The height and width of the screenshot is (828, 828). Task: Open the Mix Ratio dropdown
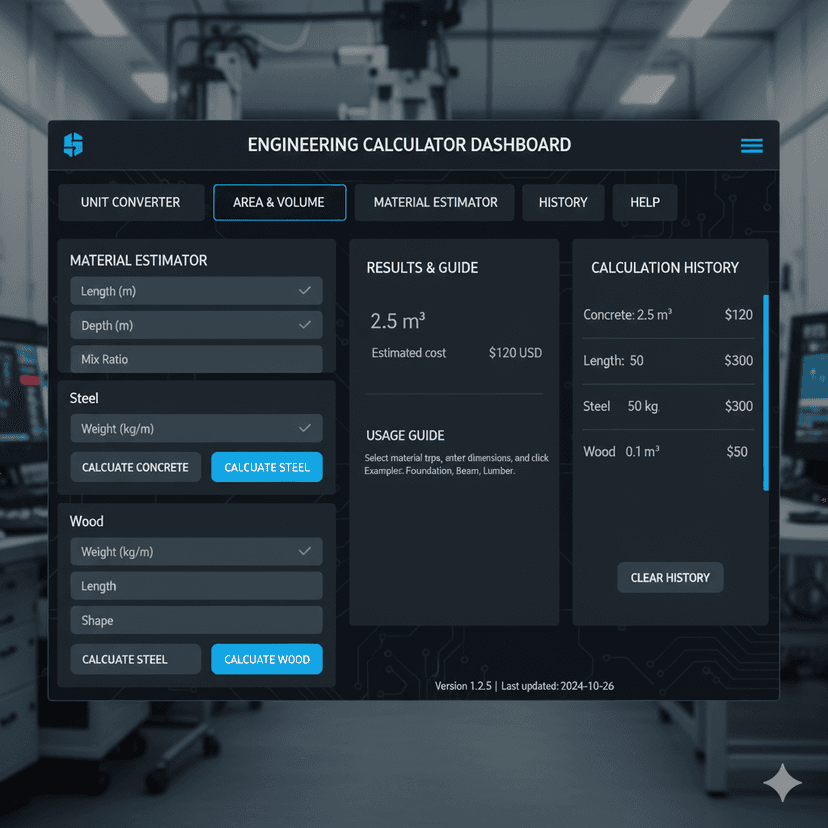click(196, 358)
